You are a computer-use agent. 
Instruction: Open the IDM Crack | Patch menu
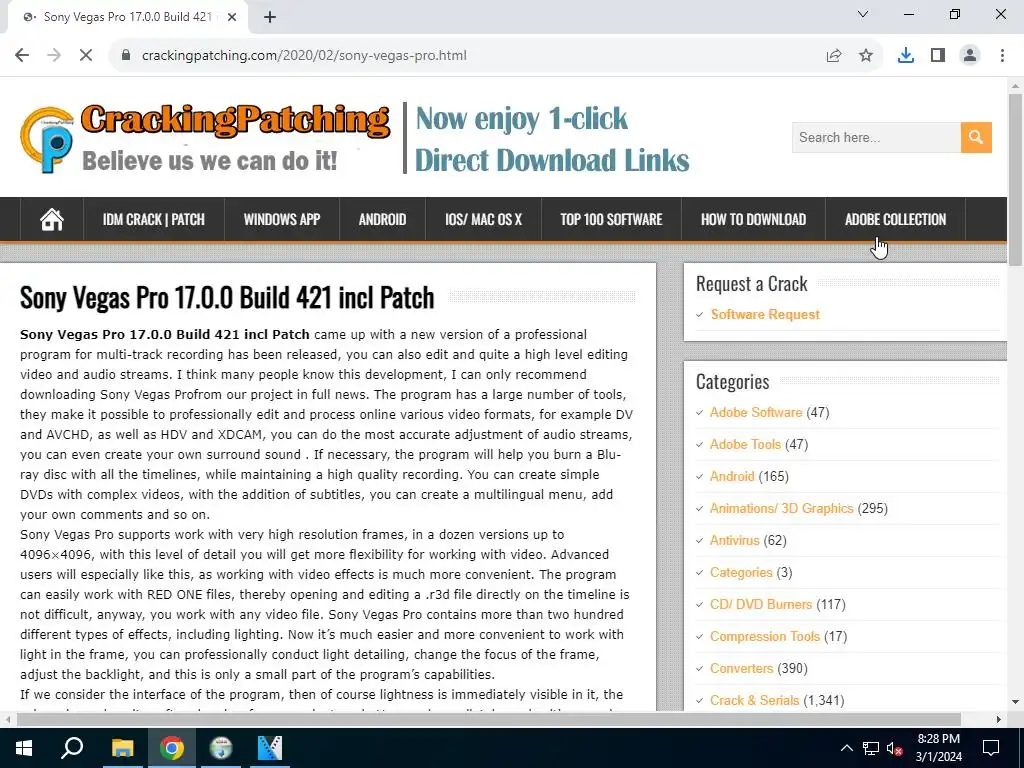tap(153, 219)
